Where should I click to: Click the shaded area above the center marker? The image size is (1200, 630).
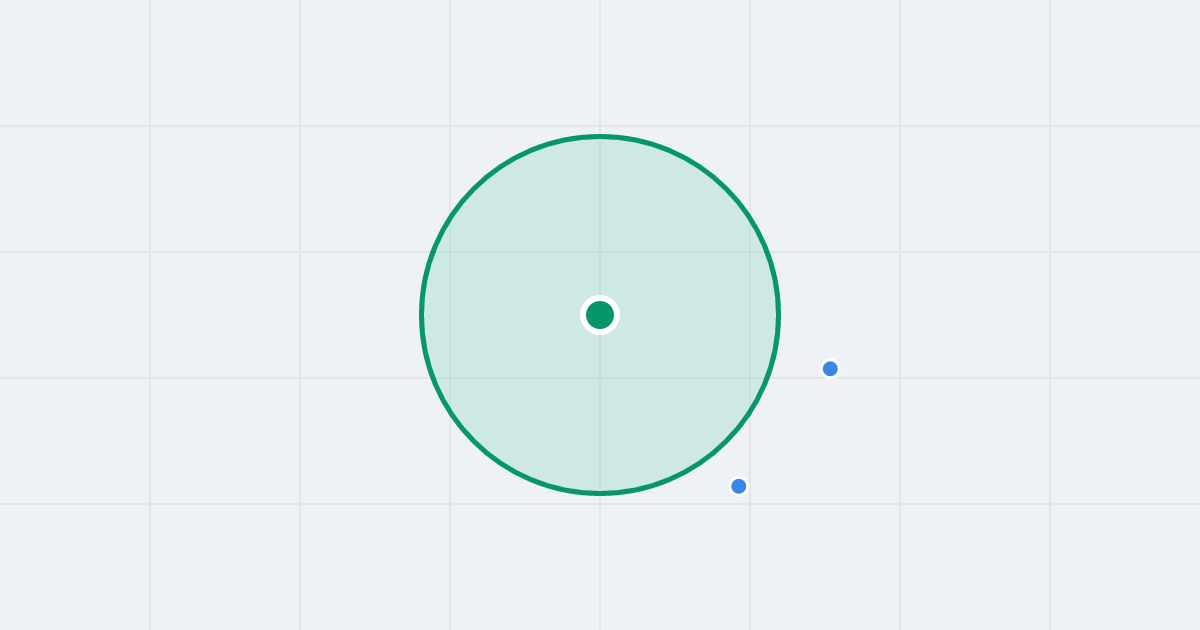point(600,220)
